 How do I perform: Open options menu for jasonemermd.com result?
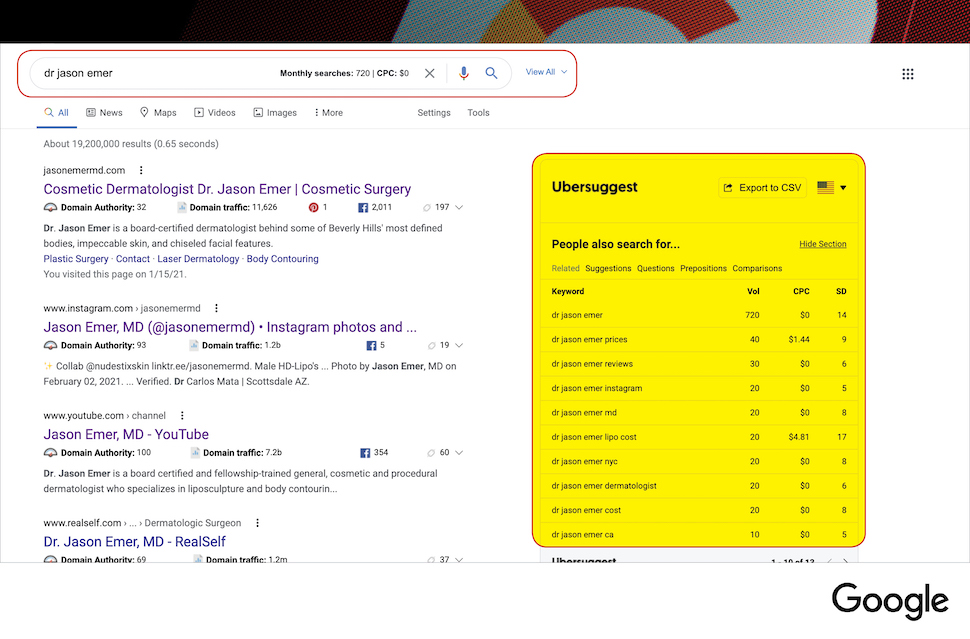[x=141, y=170]
